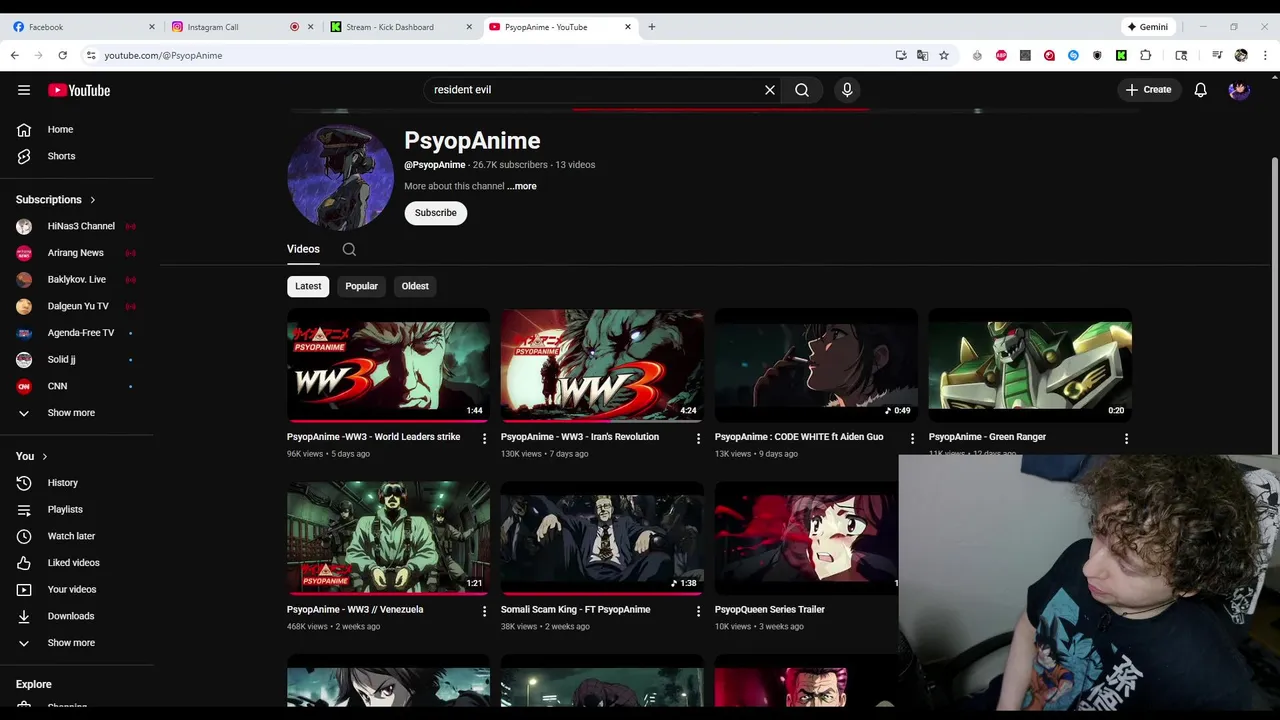The height and width of the screenshot is (720, 1280).
Task: Click the green Kick extension icon
Action: (1121, 55)
